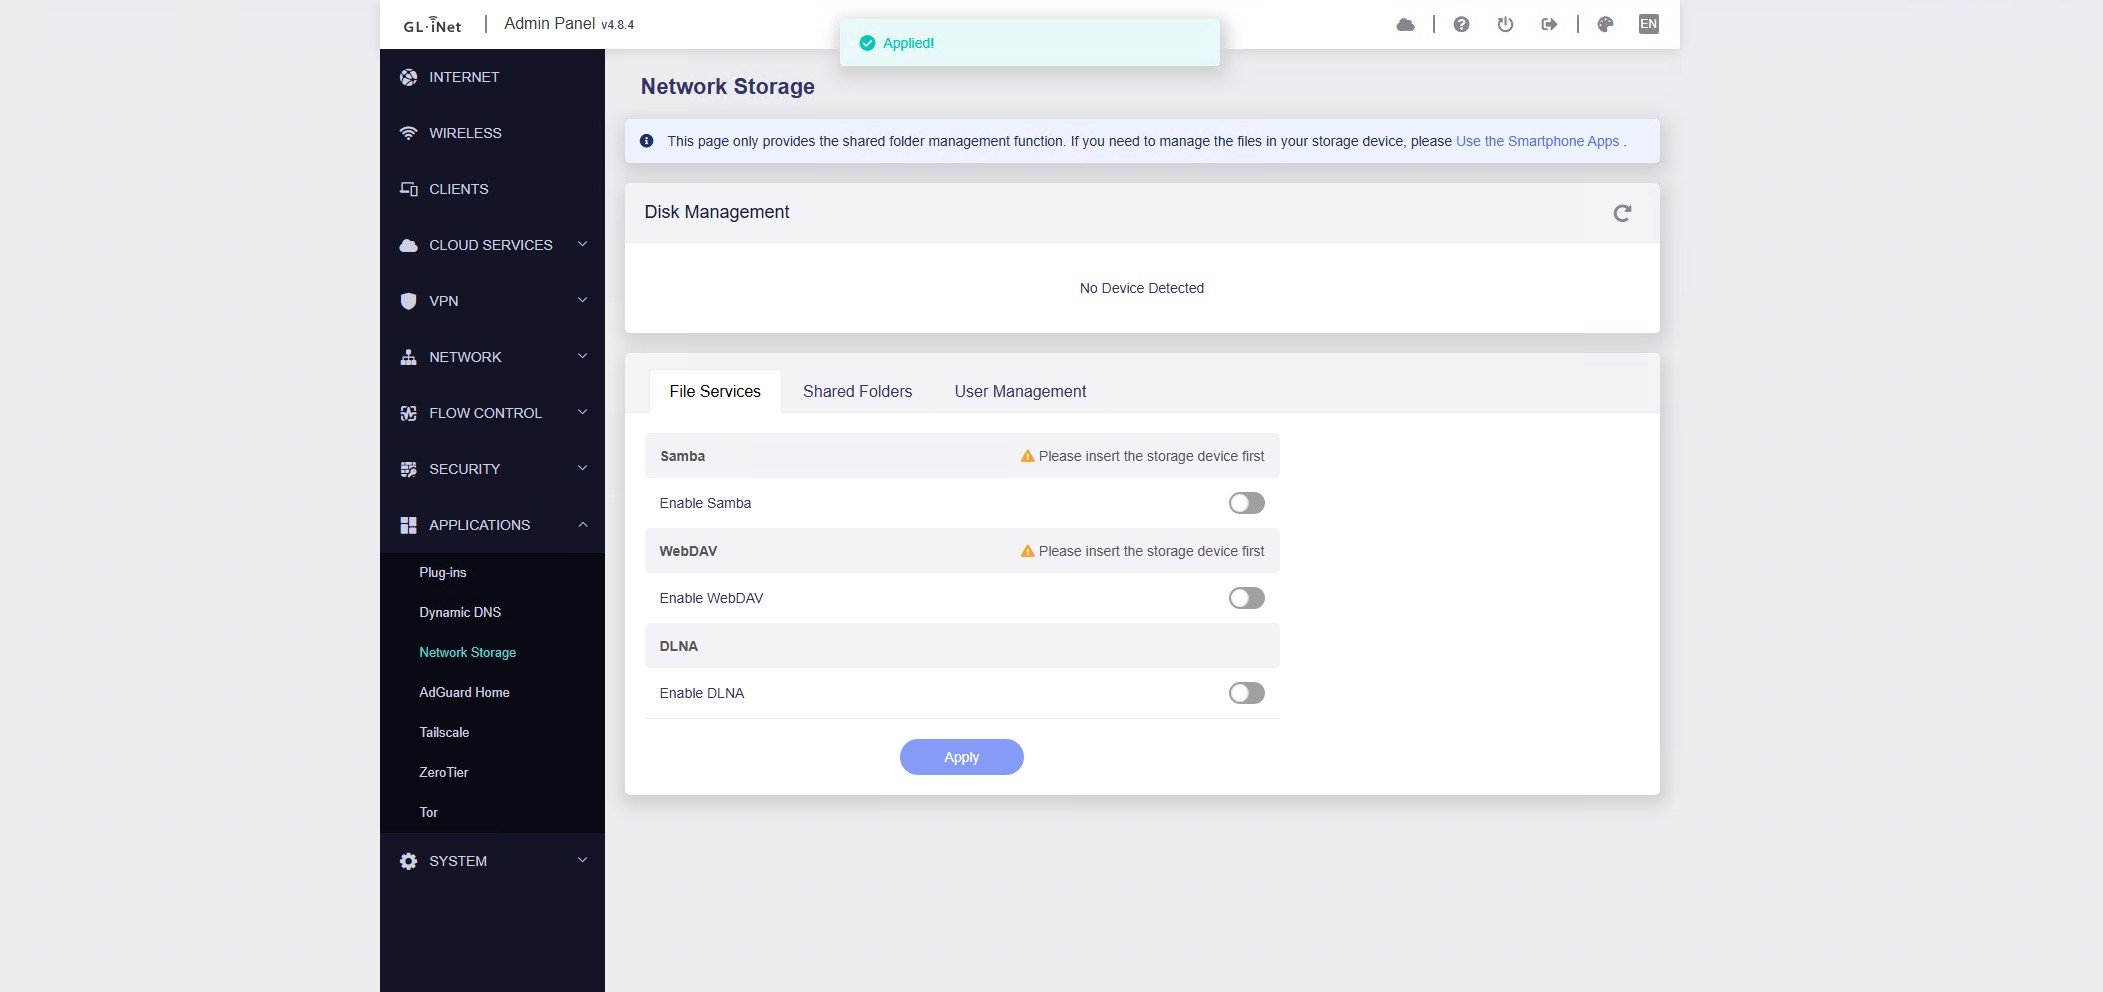This screenshot has width=2103, height=992.
Task: Click the power reboot icon in the header
Action: pyautogui.click(x=1505, y=25)
